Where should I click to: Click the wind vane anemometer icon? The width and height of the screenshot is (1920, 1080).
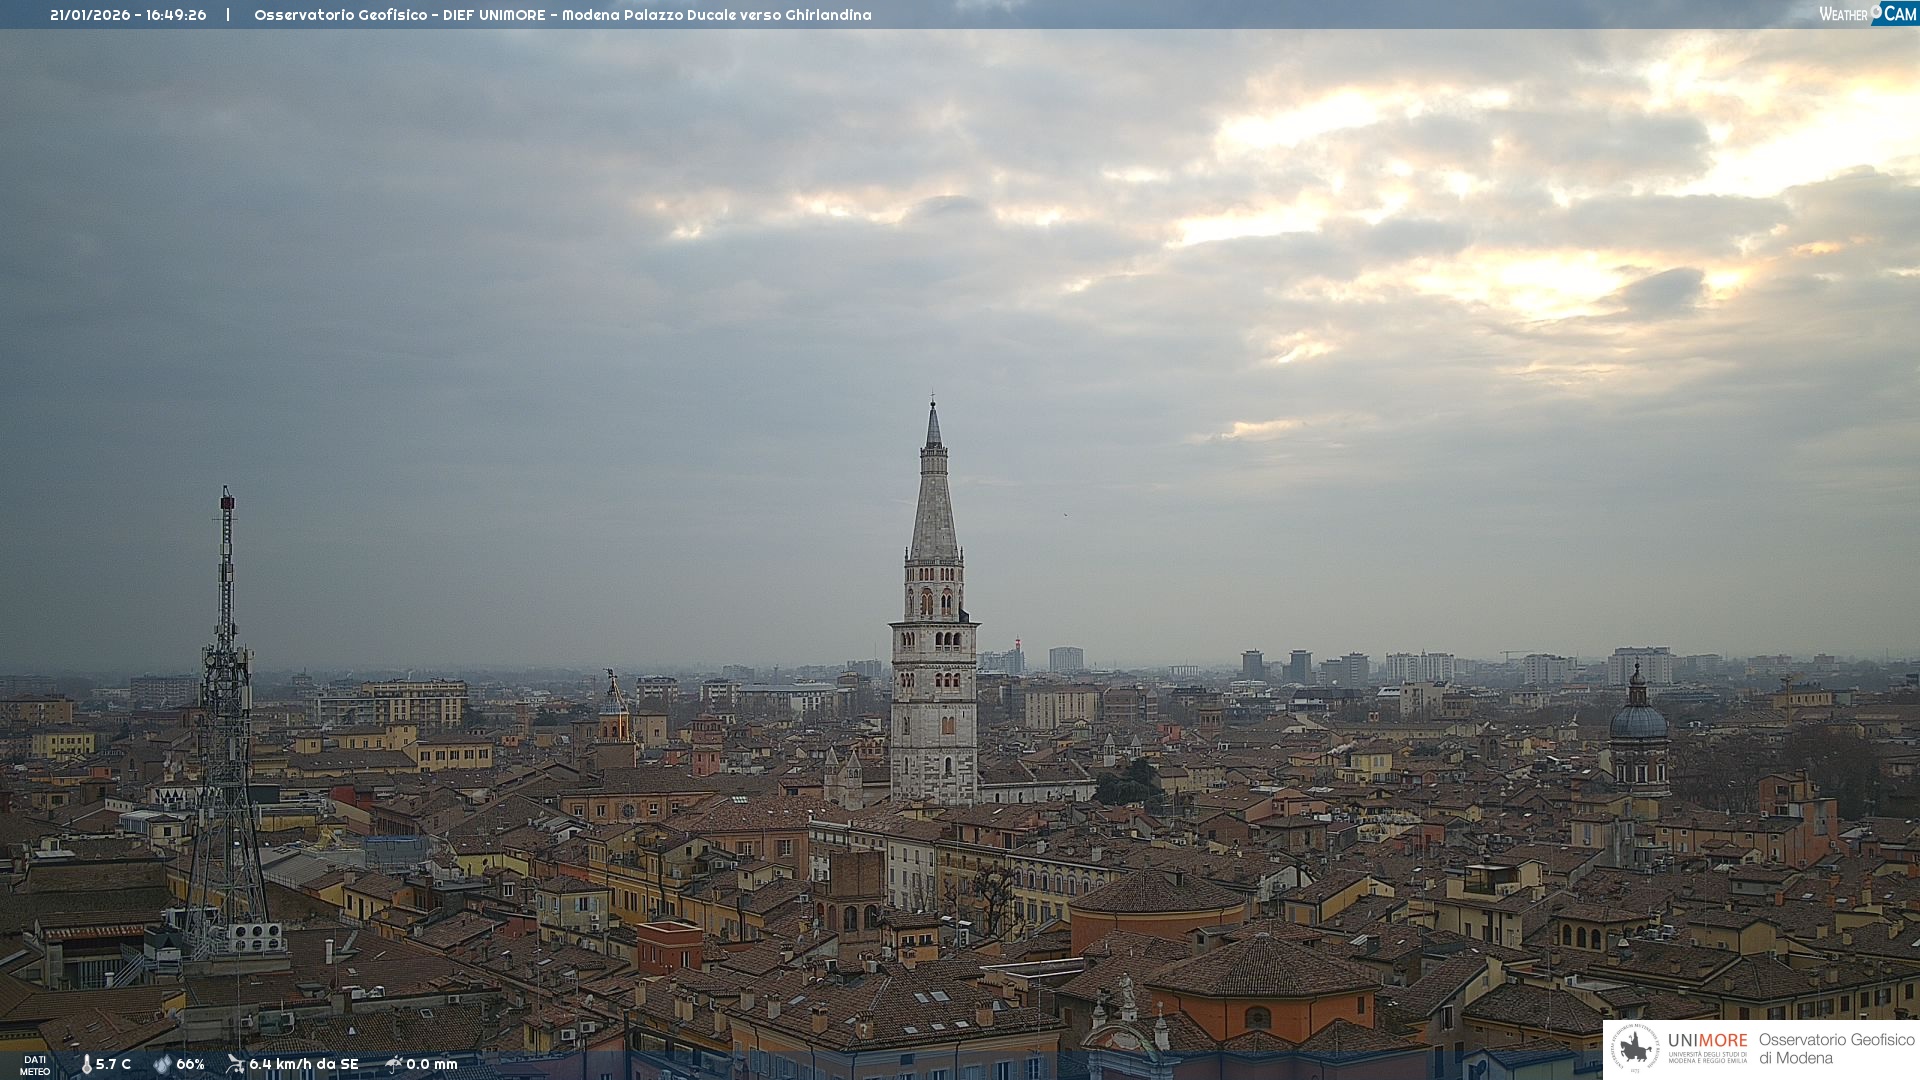pyautogui.click(x=235, y=1064)
